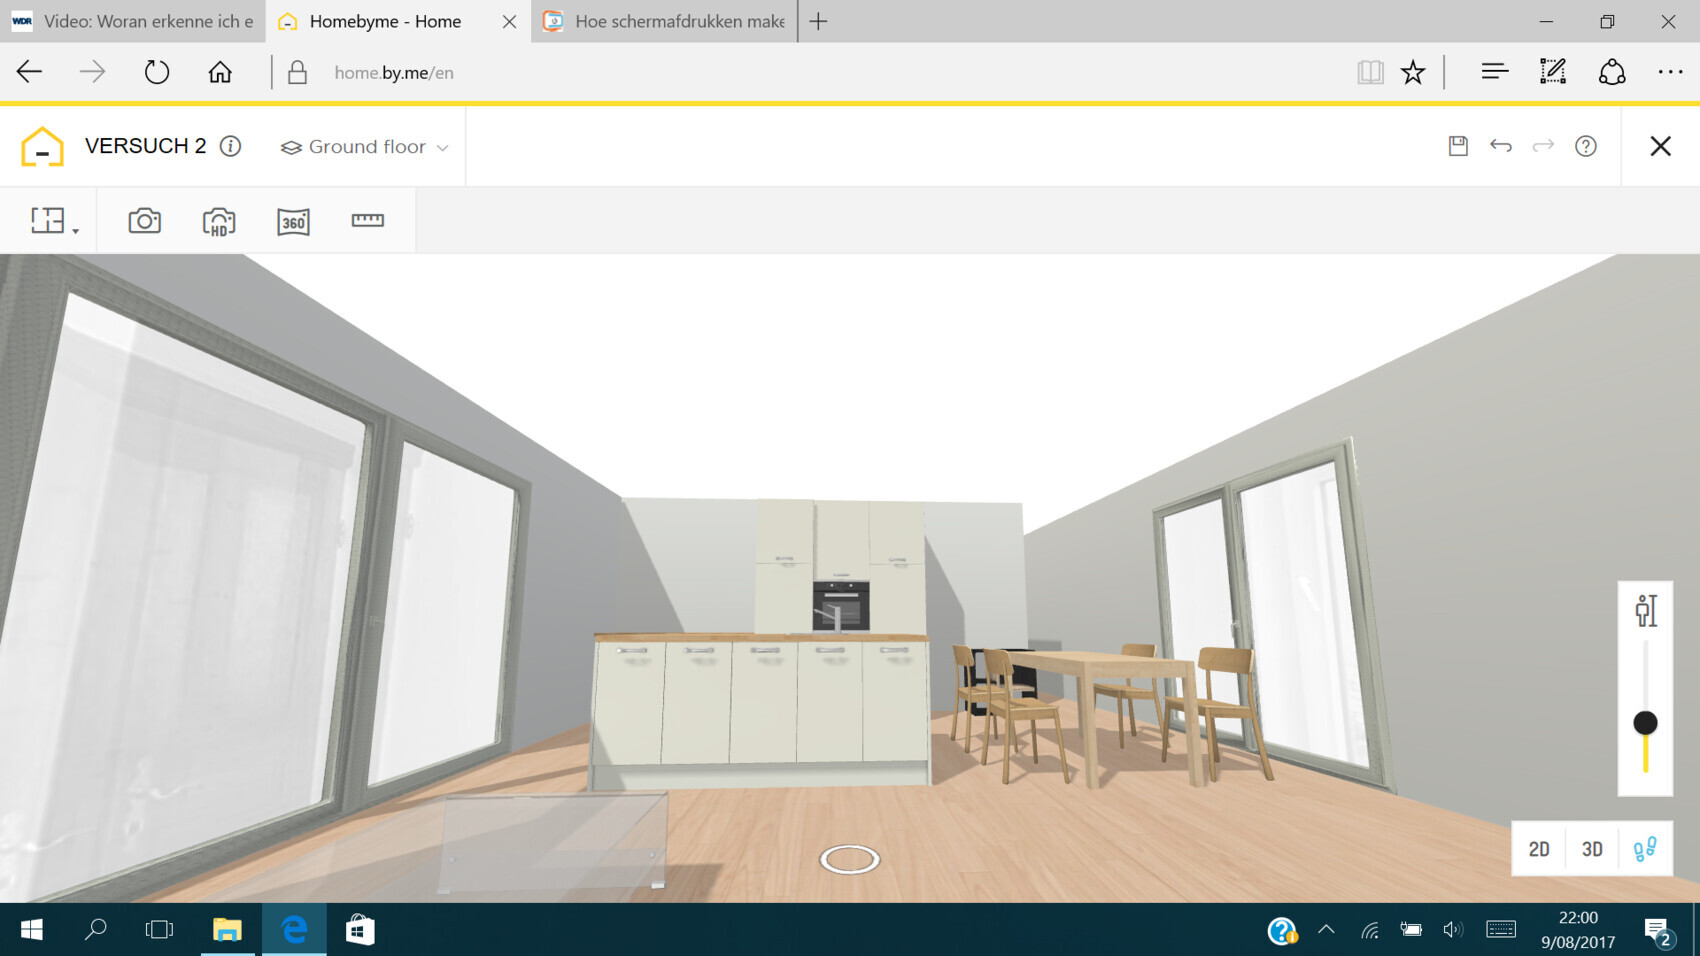Generate a 360 panorama view
The image size is (1700, 956).
pyautogui.click(x=293, y=221)
